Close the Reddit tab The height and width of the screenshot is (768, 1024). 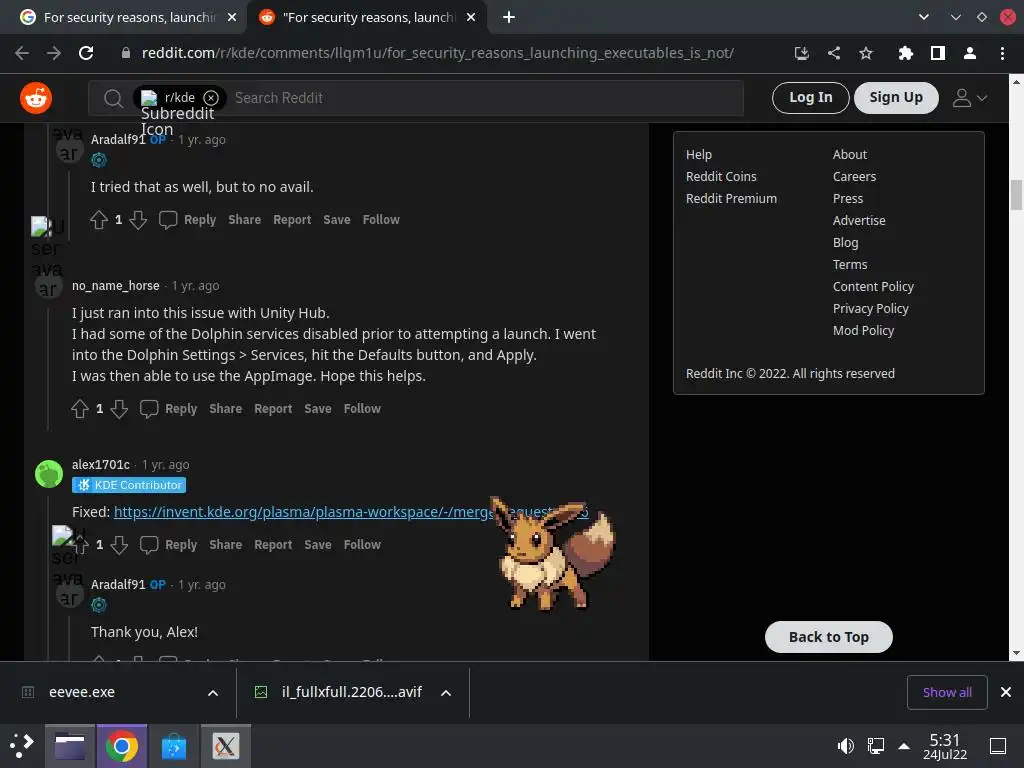pyautogui.click(x=471, y=17)
